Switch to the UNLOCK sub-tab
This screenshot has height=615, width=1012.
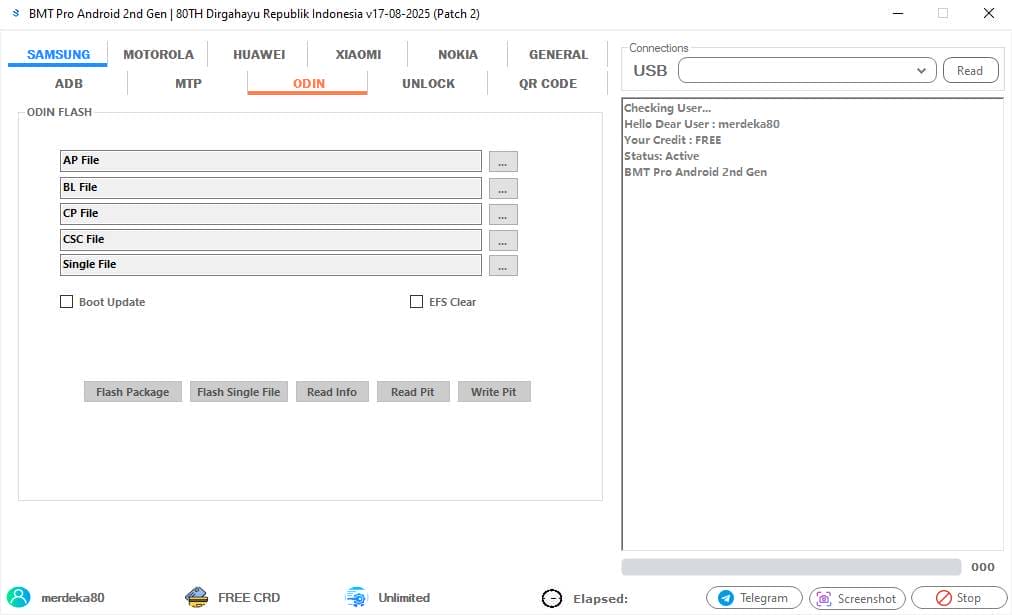coord(428,83)
